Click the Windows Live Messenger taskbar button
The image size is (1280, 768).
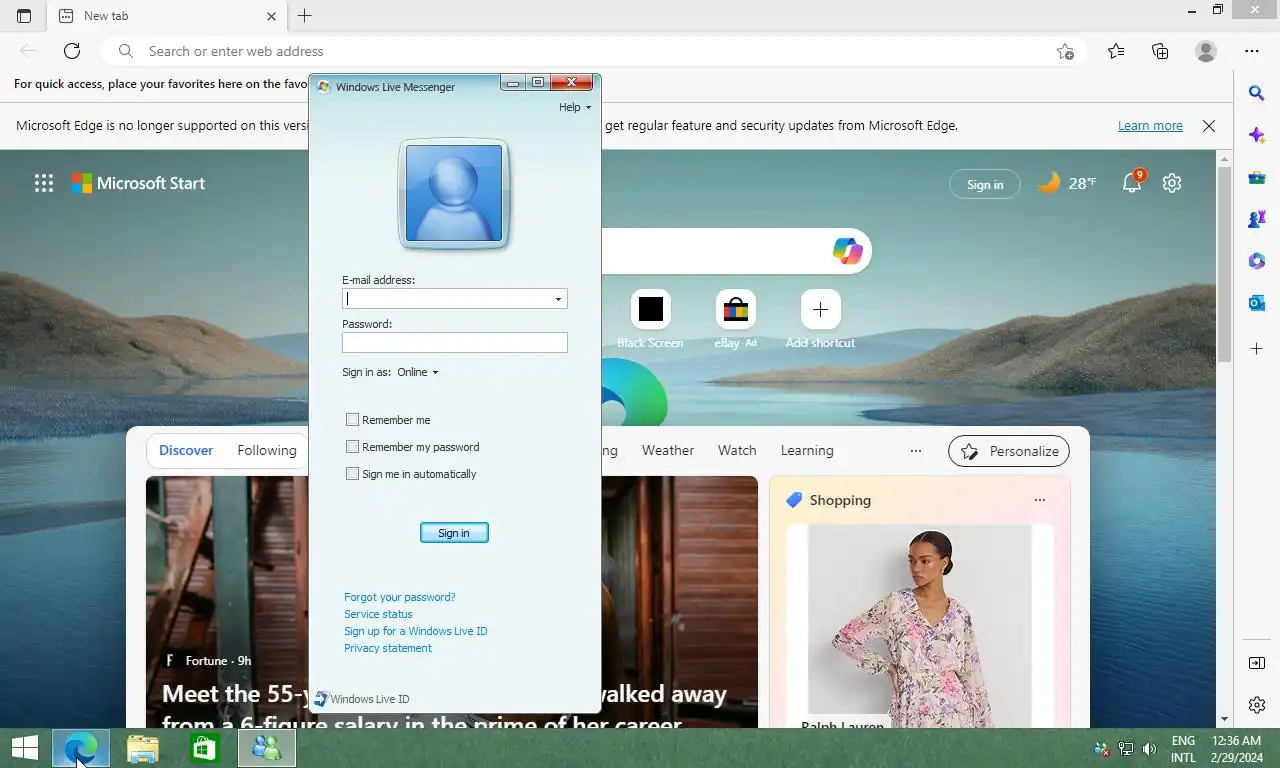267,748
